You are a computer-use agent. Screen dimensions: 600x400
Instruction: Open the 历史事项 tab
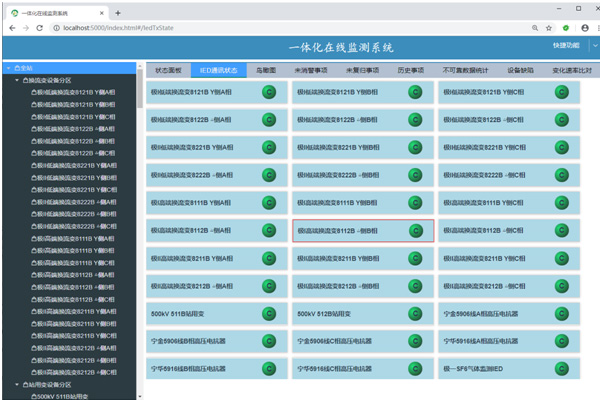[410, 71]
